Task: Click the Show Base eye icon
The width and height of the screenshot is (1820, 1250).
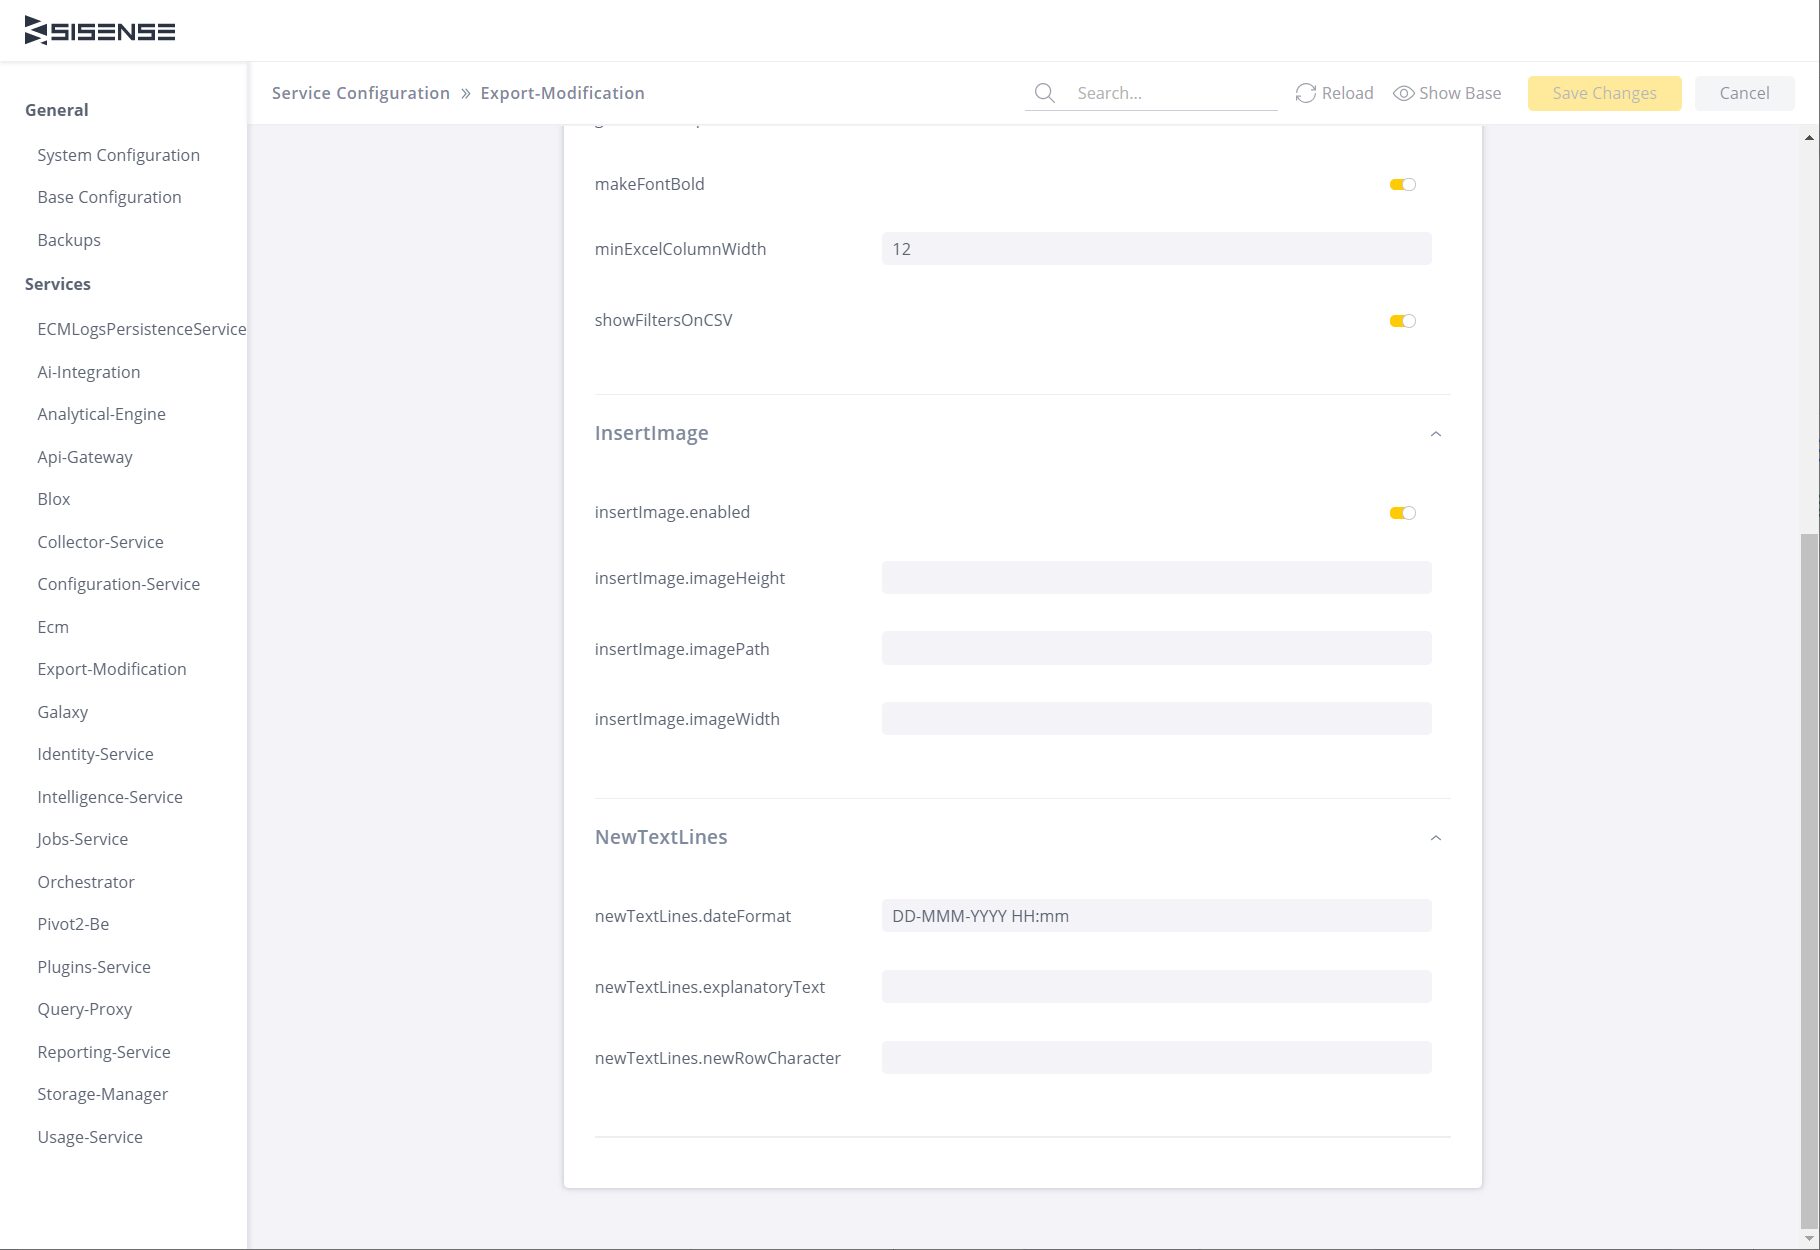Action: click(x=1403, y=93)
